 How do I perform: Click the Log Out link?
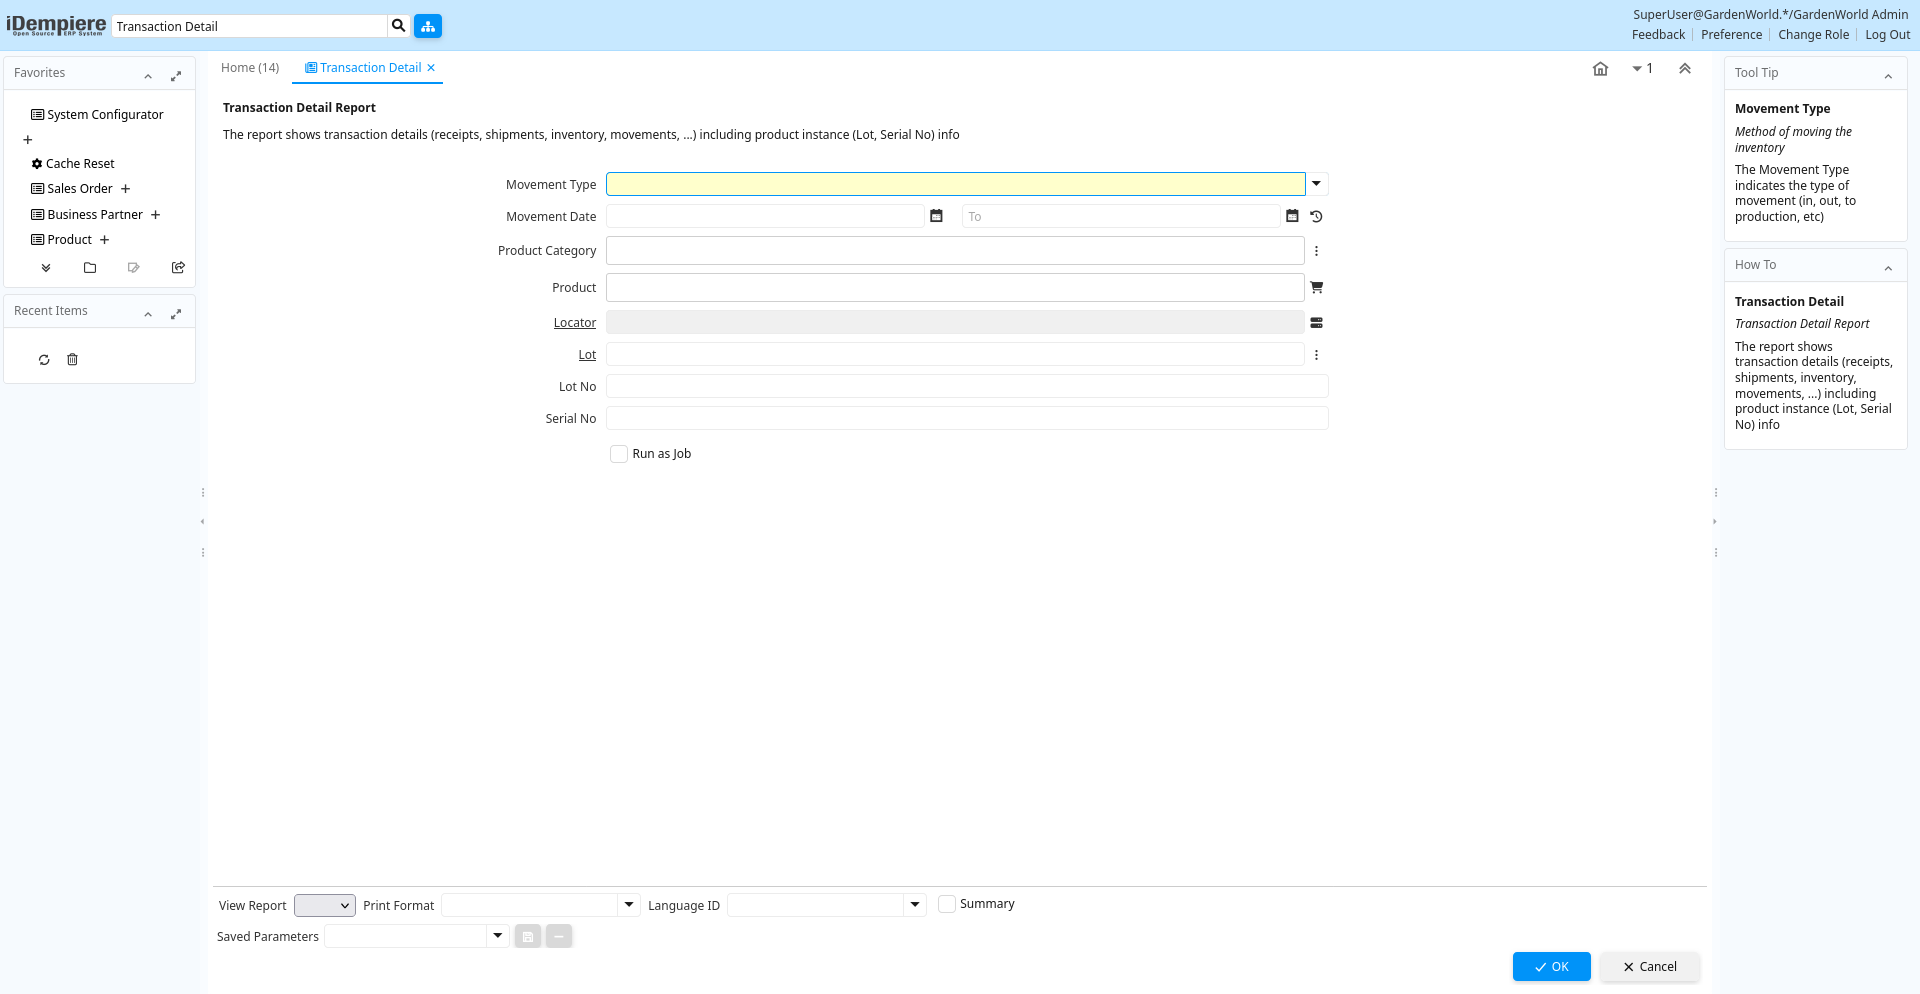pyautogui.click(x=1887, y=35)
